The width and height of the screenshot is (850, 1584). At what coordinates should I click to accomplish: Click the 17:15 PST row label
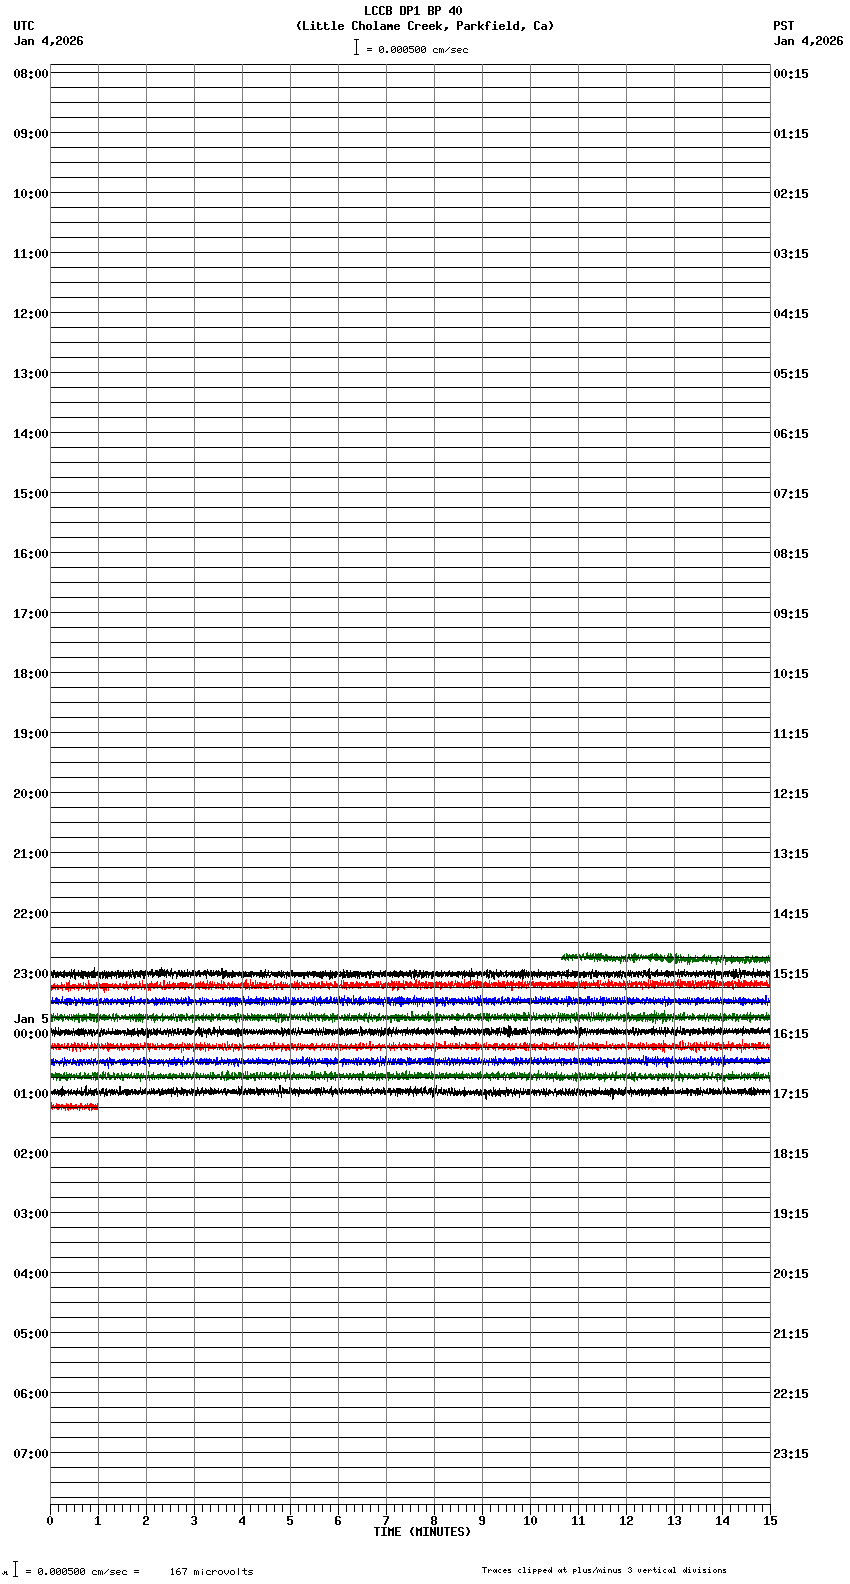[x=791, y=1094]
